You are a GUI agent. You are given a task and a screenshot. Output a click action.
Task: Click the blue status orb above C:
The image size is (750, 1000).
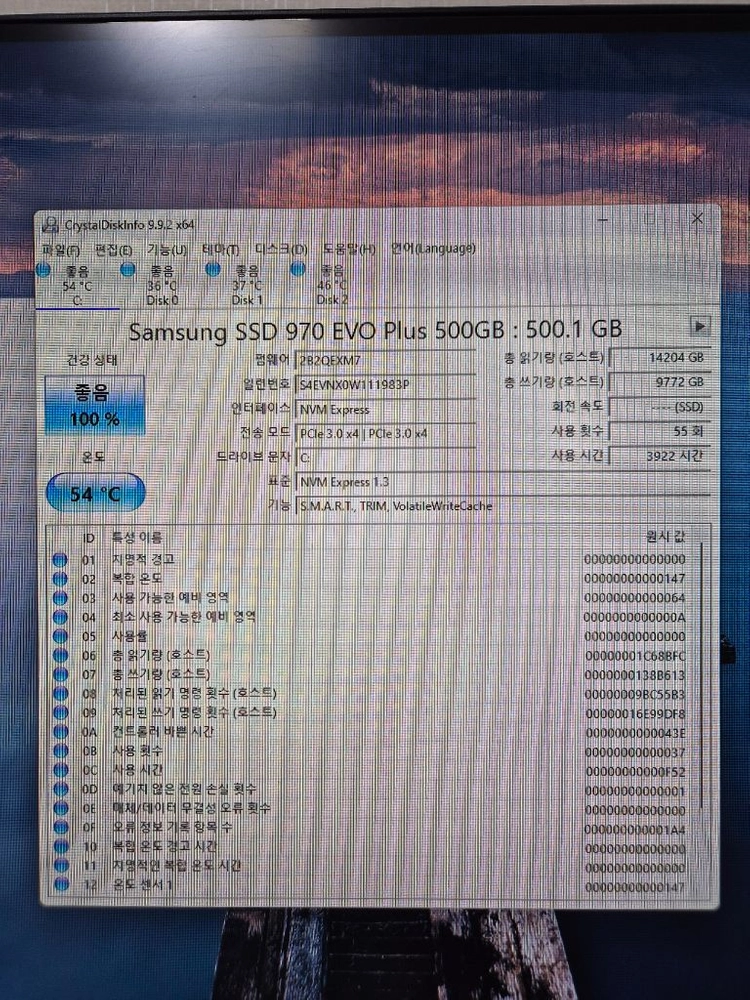43,270
